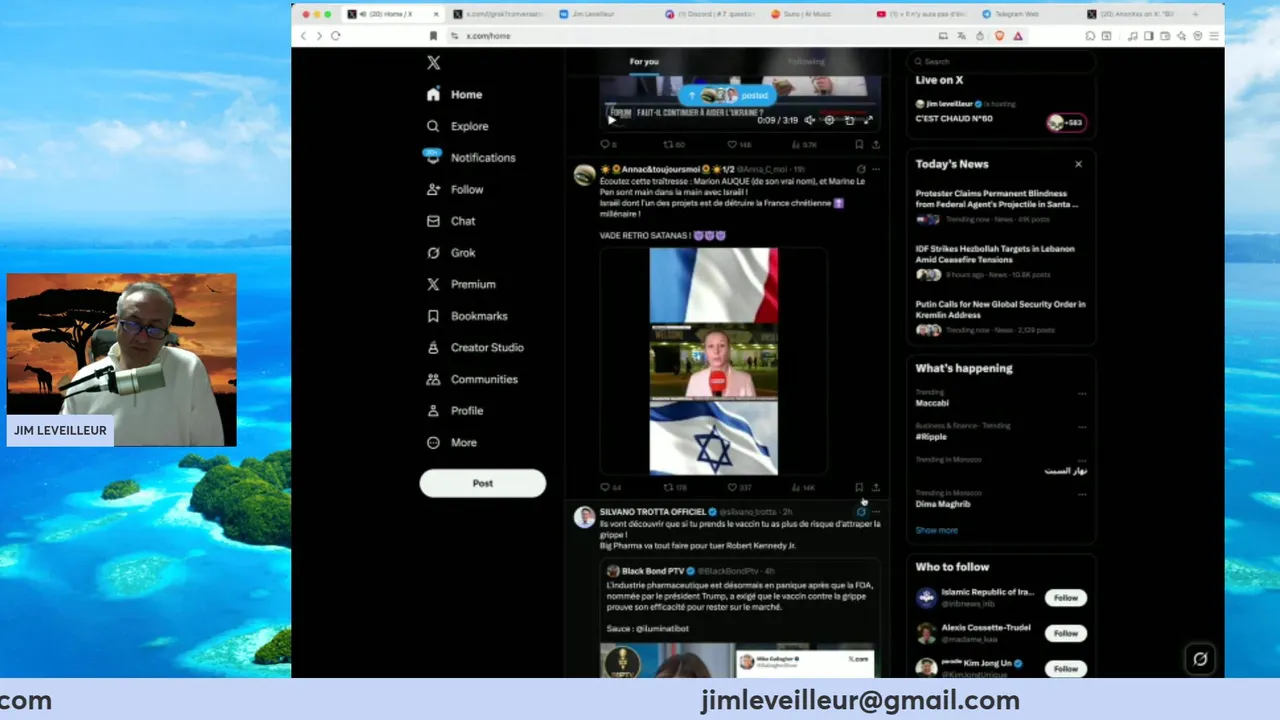Open video settings gear icon
The width and height of the screenshot is (1280, 720).
(x=829, y=120)
